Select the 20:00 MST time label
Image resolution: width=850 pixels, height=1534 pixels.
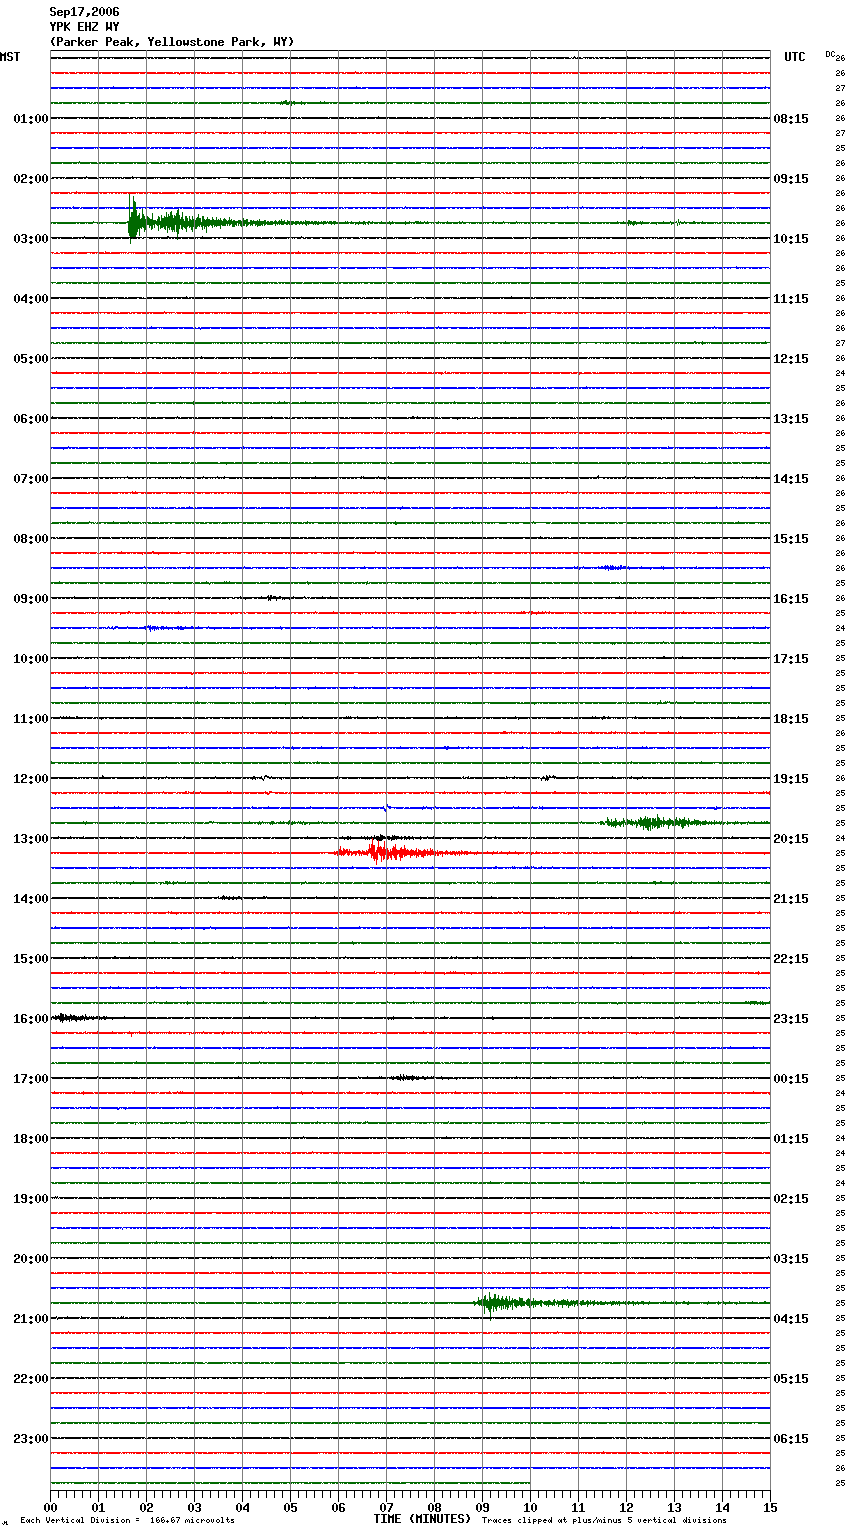pyautogui.click(x=31, y=1259)
